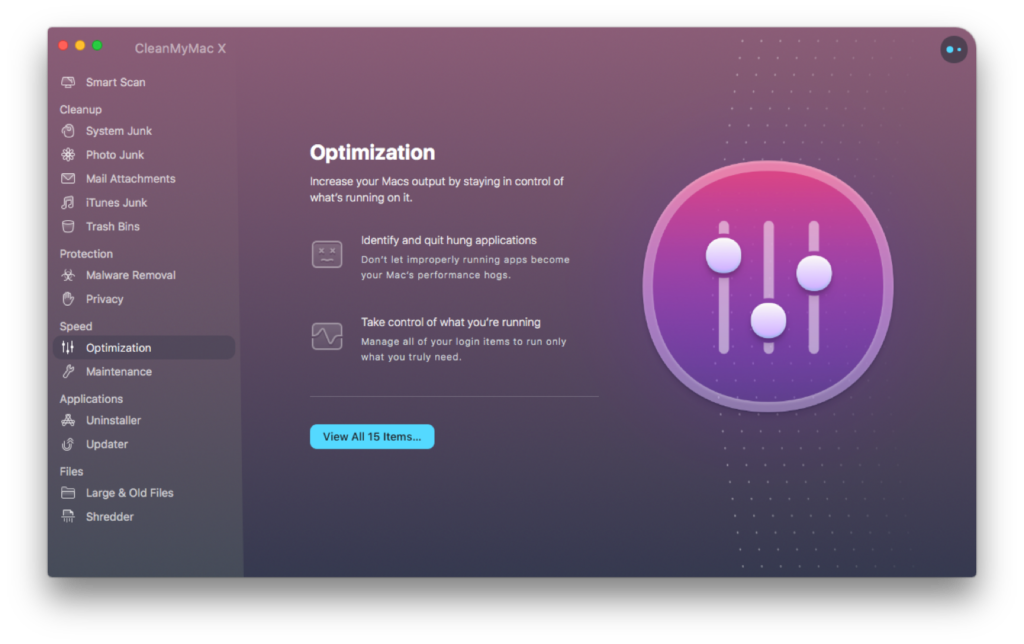Image resolution: width=1024 pixels, height=644 pixels.
Task: Click the Optimization sliders icon in sidebar
Action: pos(68,347)
